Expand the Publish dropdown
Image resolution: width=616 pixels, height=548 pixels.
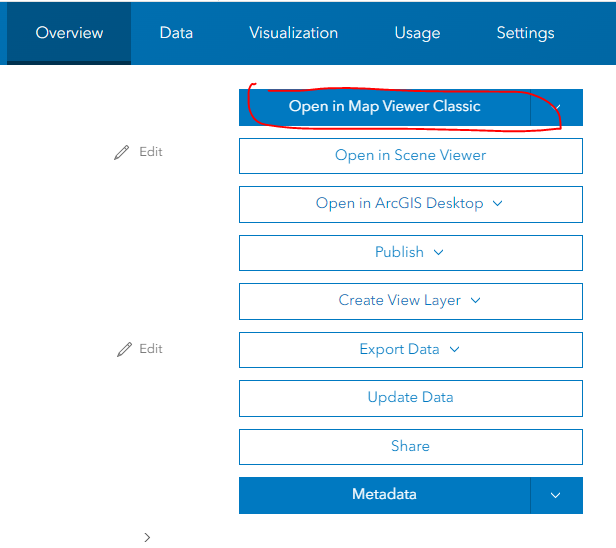[x=410, y=252]
